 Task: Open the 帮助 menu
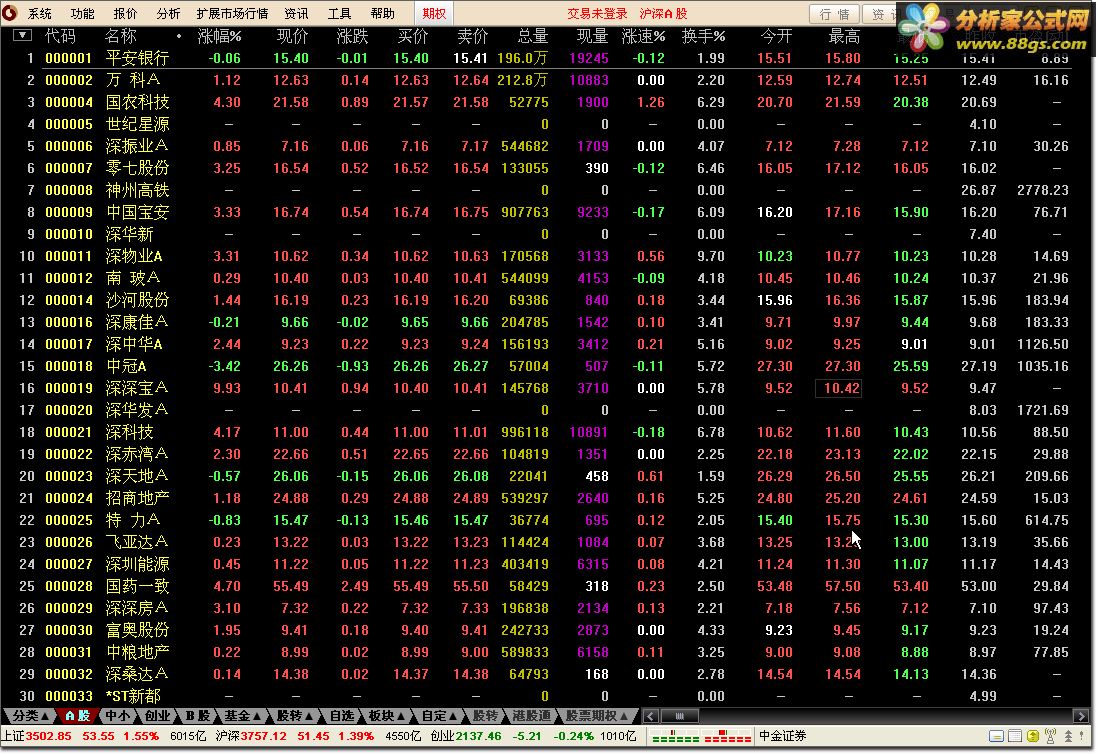tap(382, 13)
